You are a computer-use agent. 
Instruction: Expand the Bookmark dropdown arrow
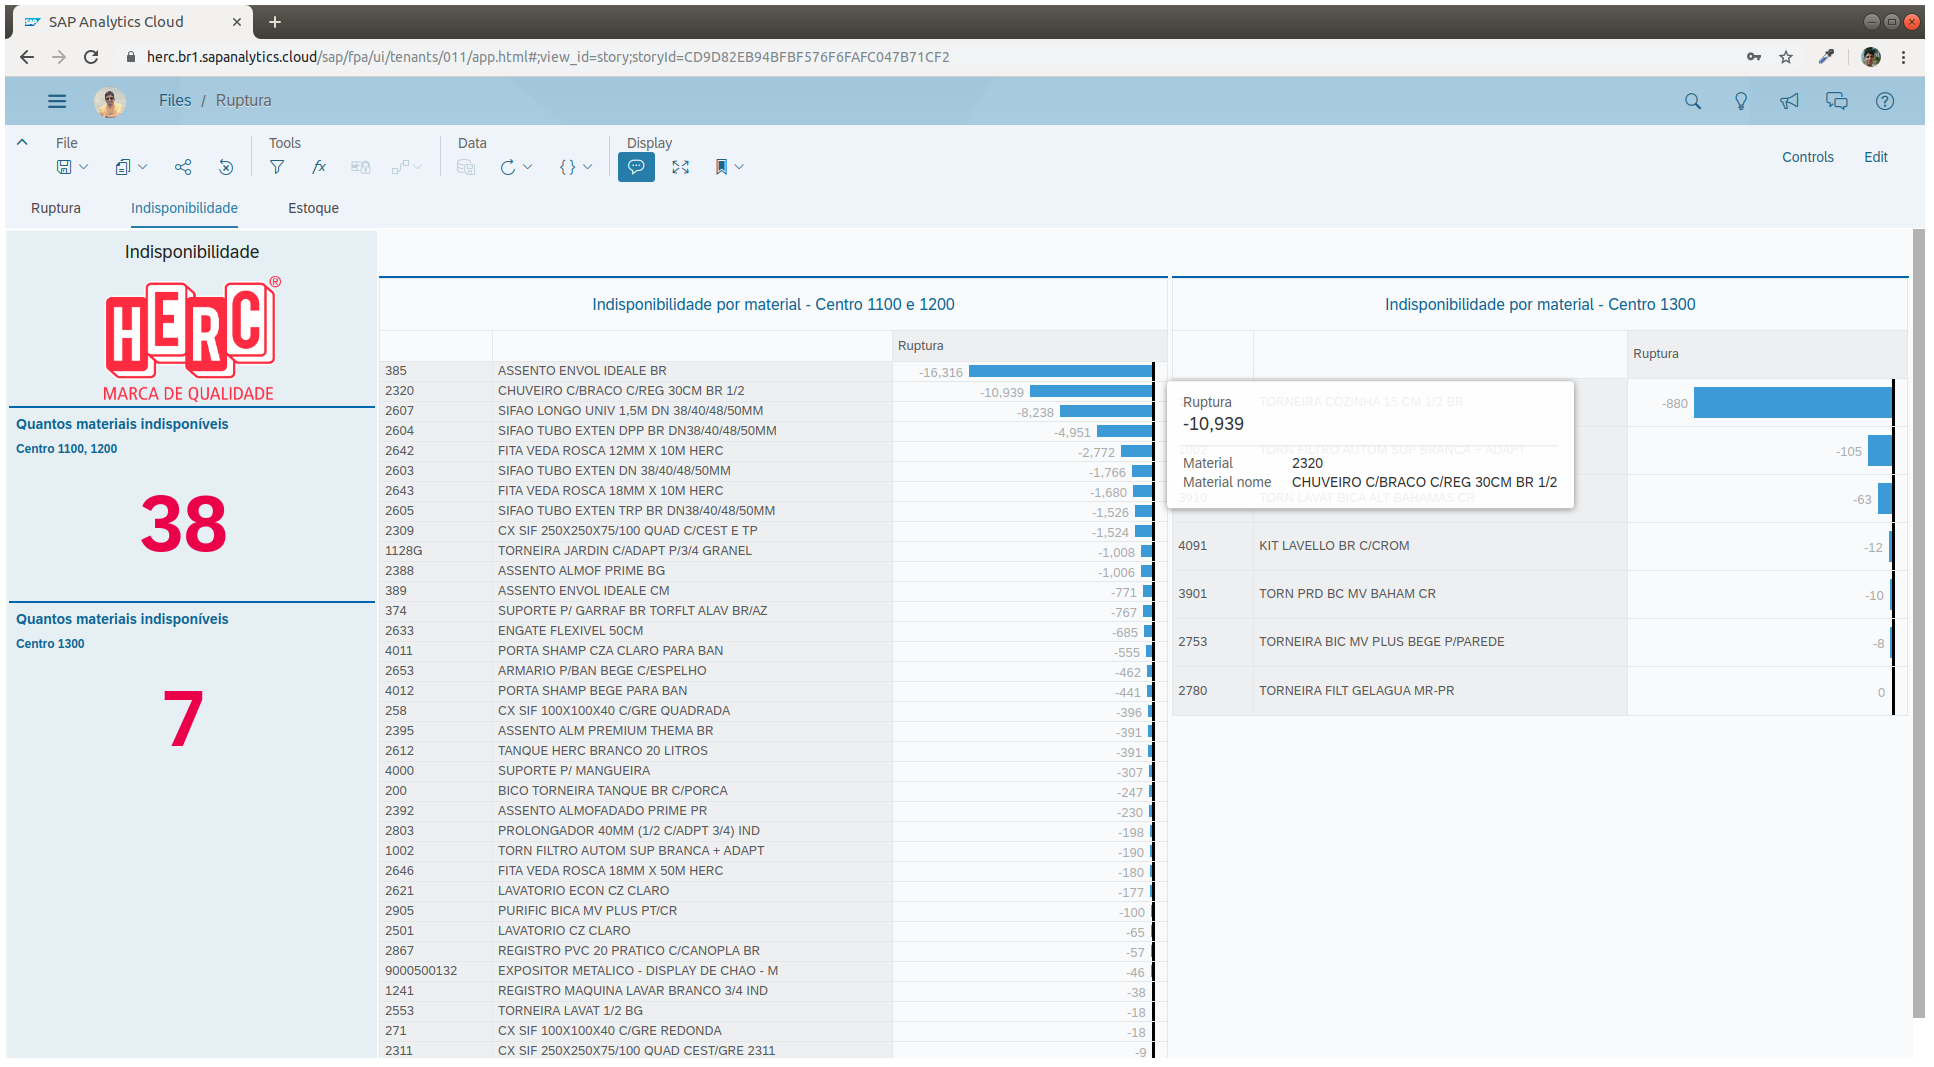739,167
